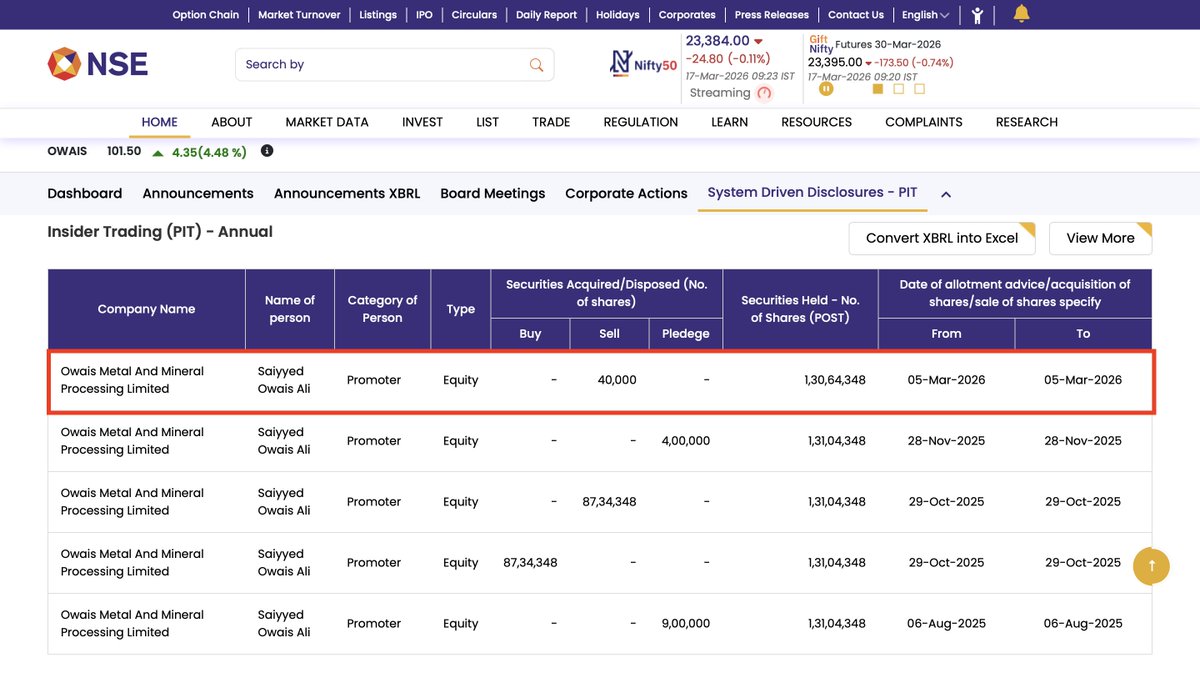Image resolution: width=1200 pixels, height=673 pixels.
Task: Switch to the Announcements tab
Action: (x=198, y=194)
